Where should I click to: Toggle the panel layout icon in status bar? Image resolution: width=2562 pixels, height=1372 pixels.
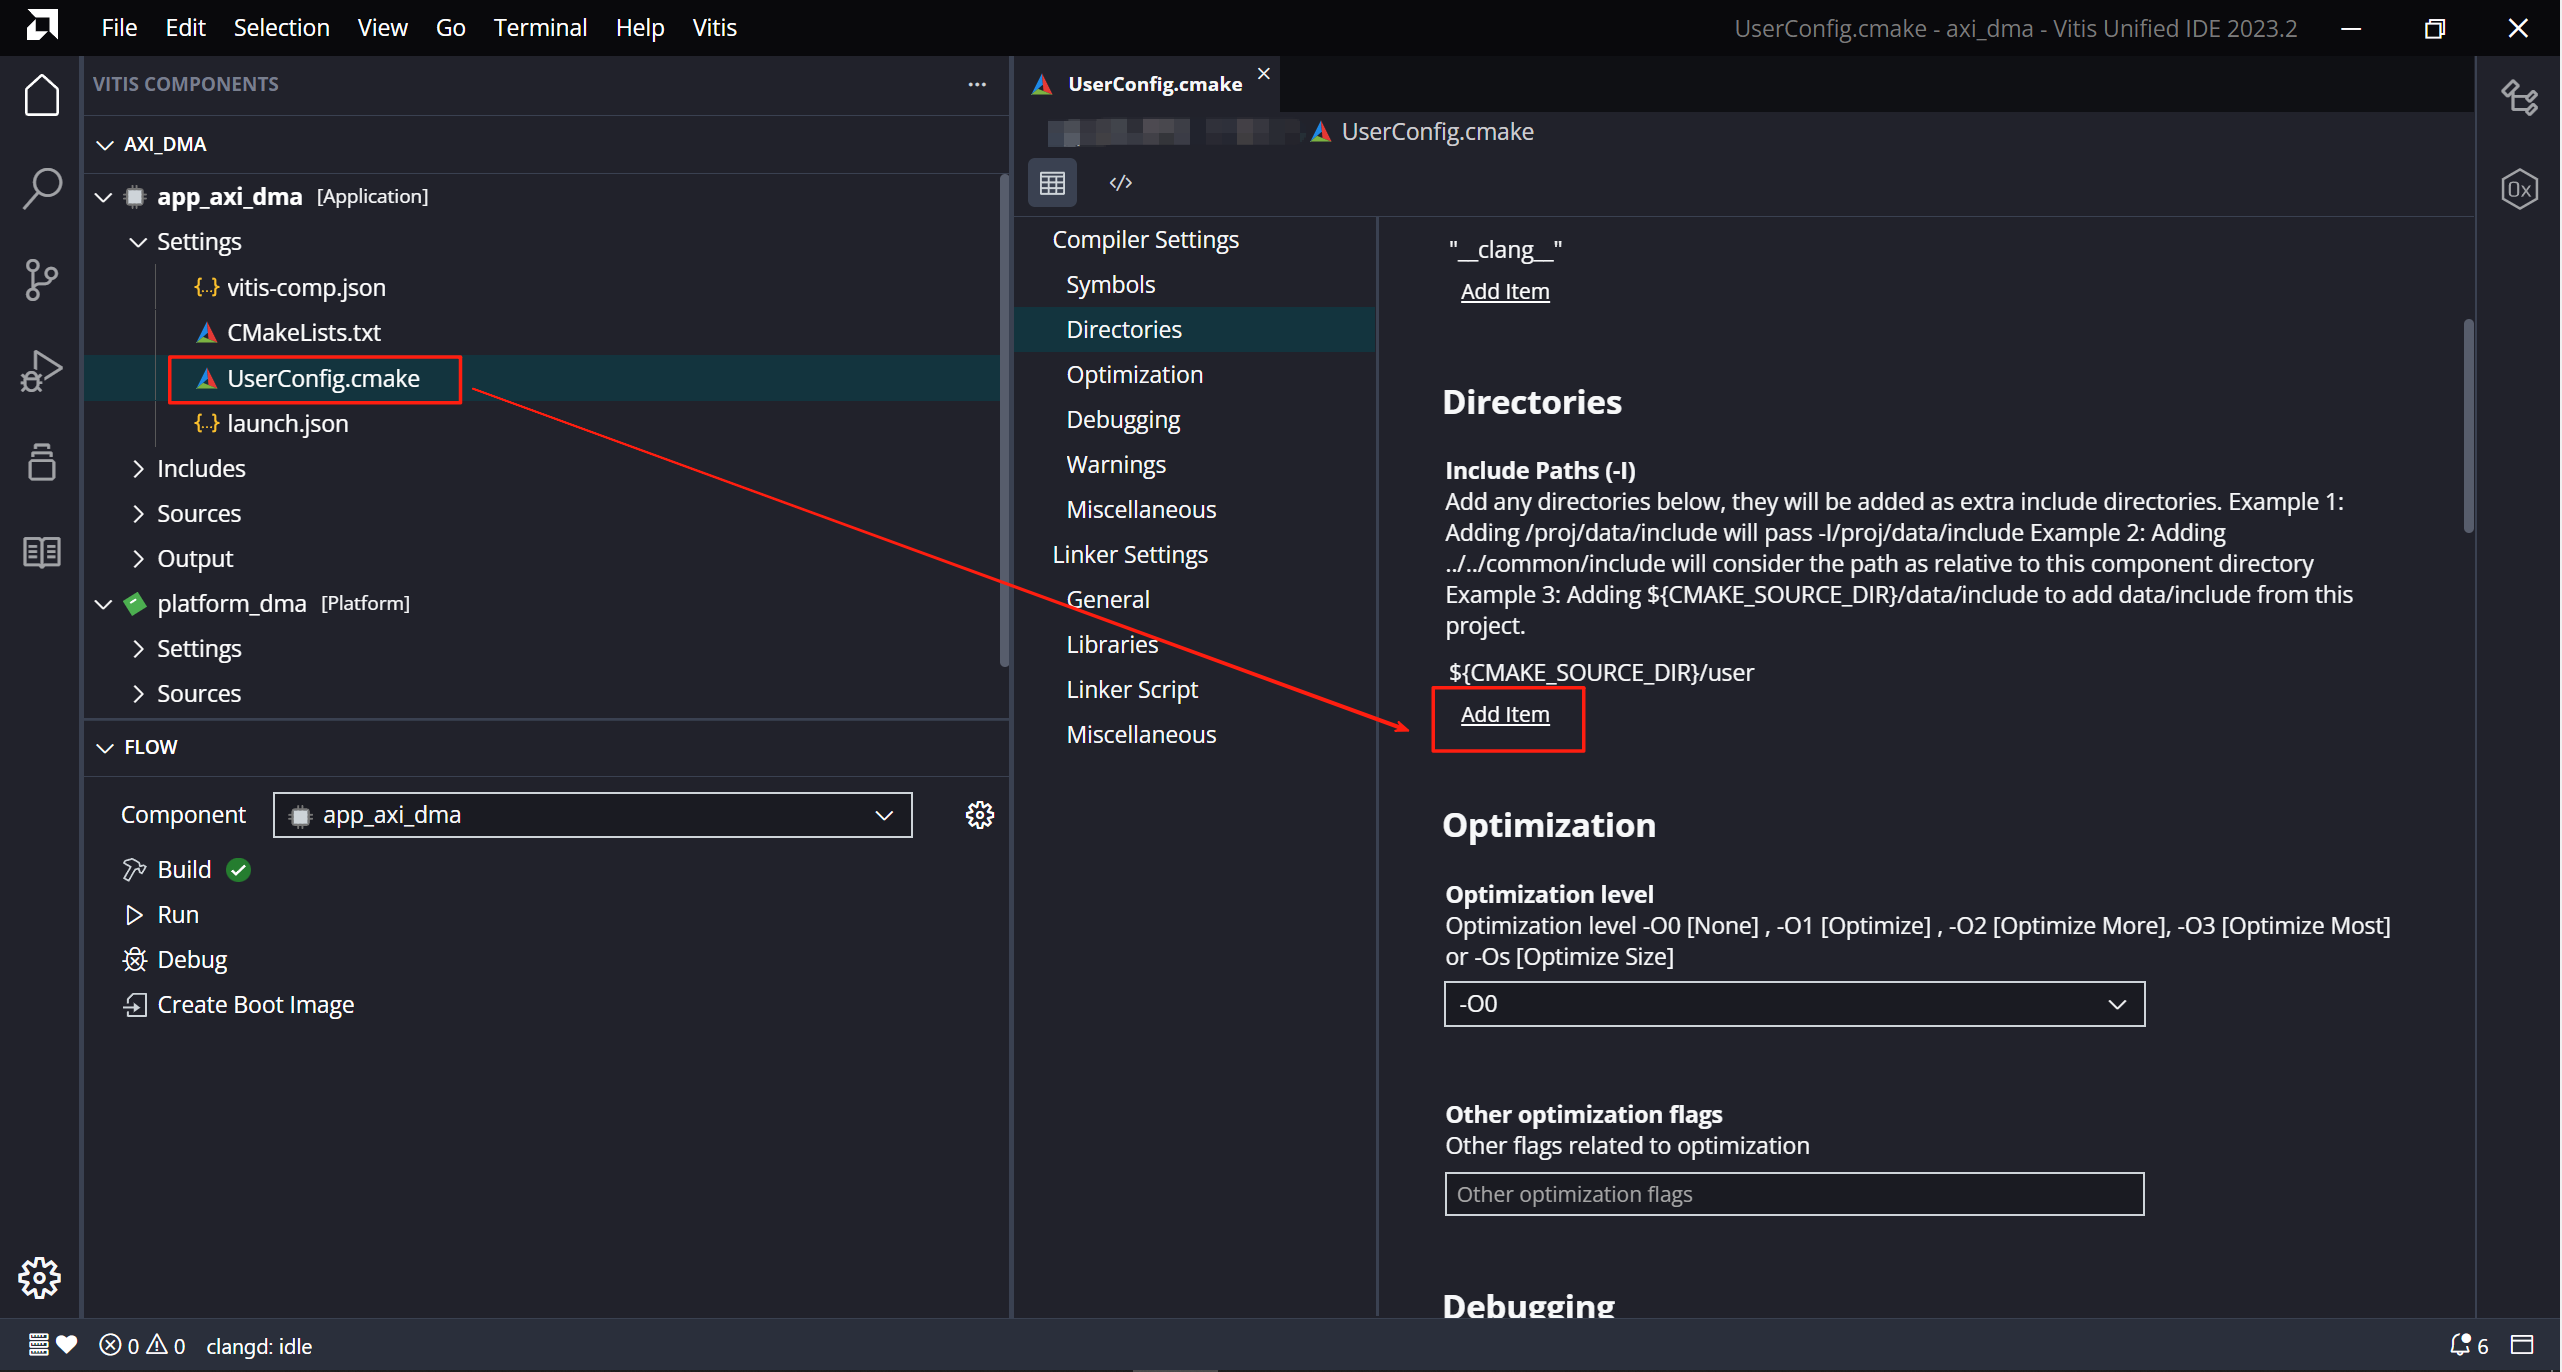2522,1346
